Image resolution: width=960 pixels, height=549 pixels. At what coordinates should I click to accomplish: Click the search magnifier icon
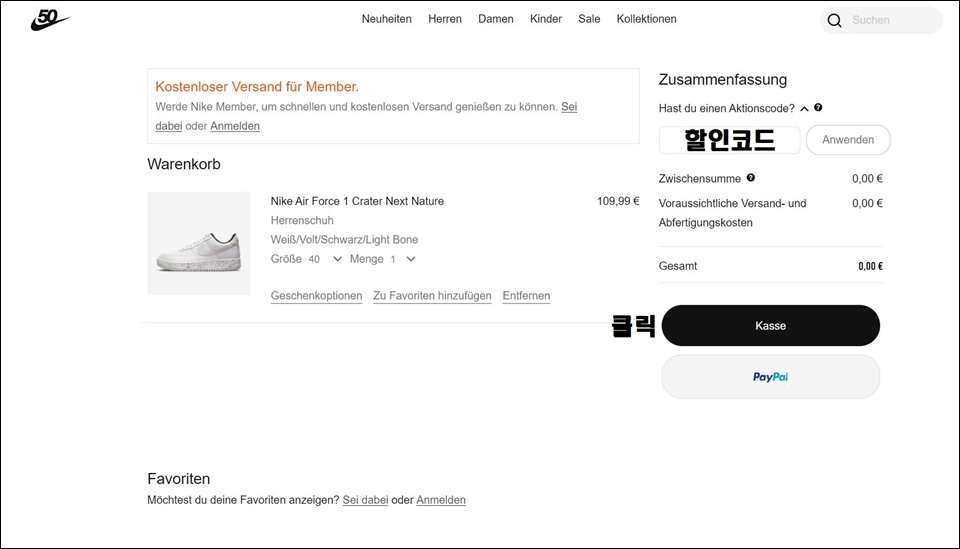click(834, 20)
